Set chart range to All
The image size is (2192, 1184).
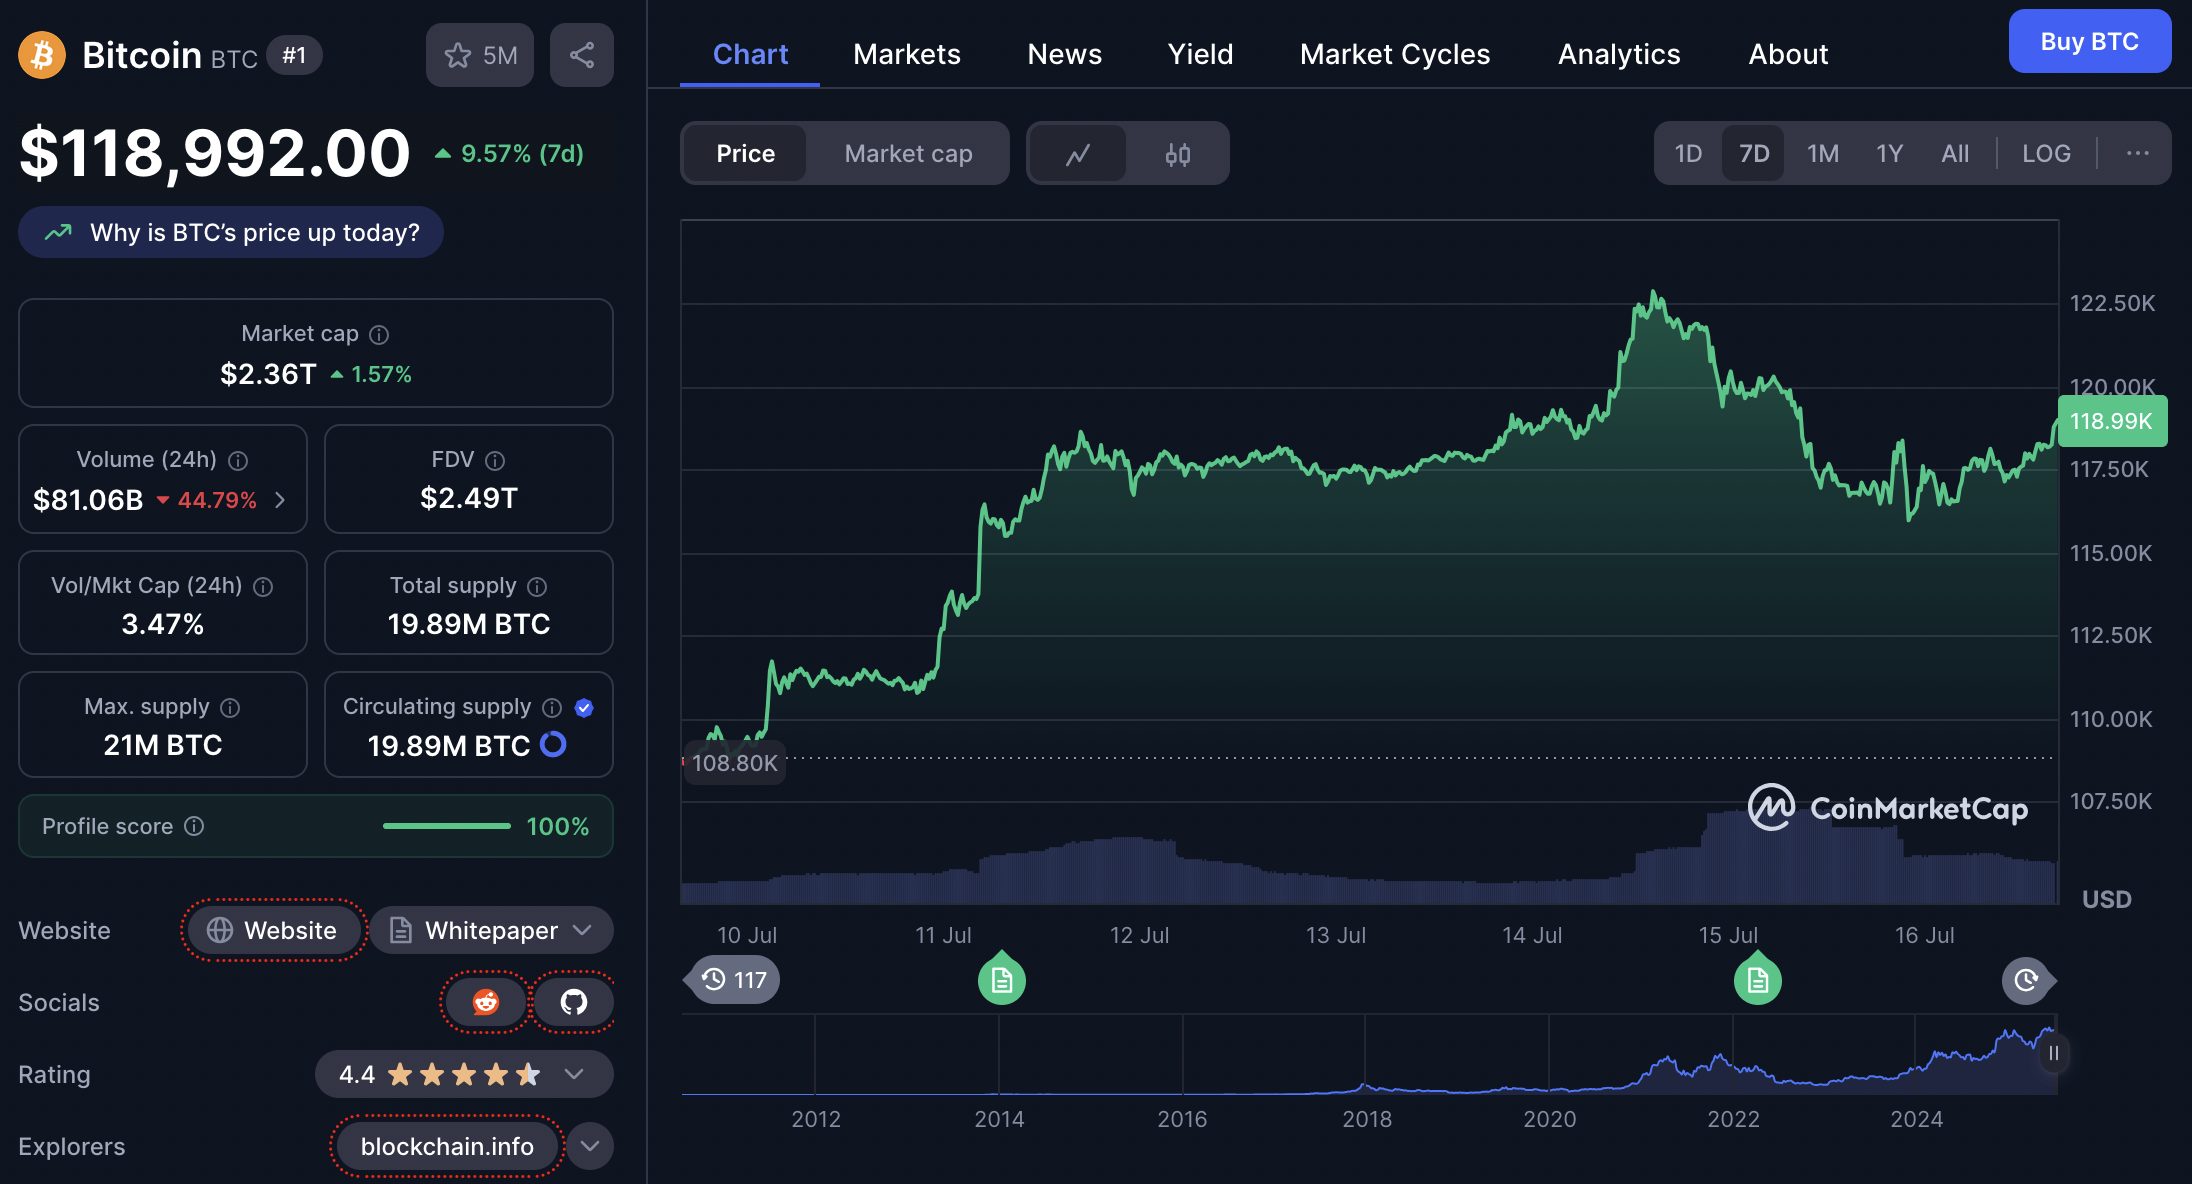point(1955,153)
